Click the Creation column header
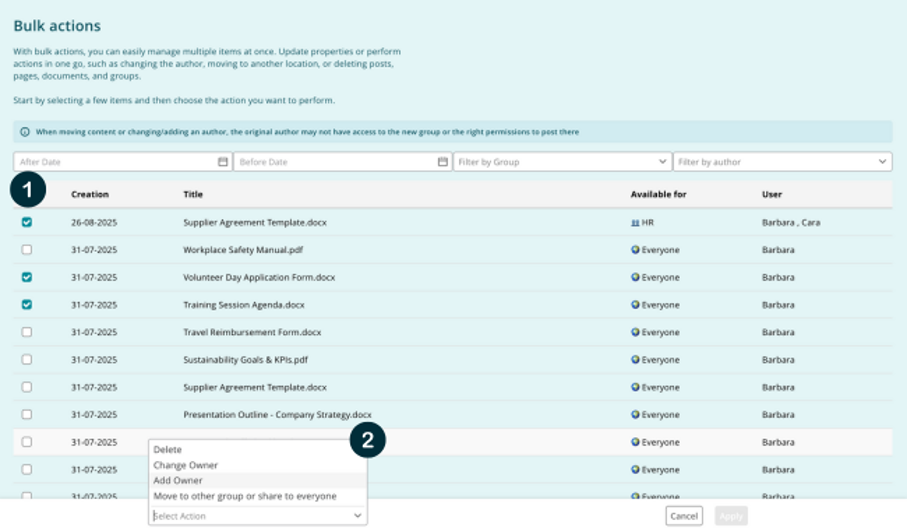Image resolution: width=908 pixels, height=532 pixels. click(90, 195)
